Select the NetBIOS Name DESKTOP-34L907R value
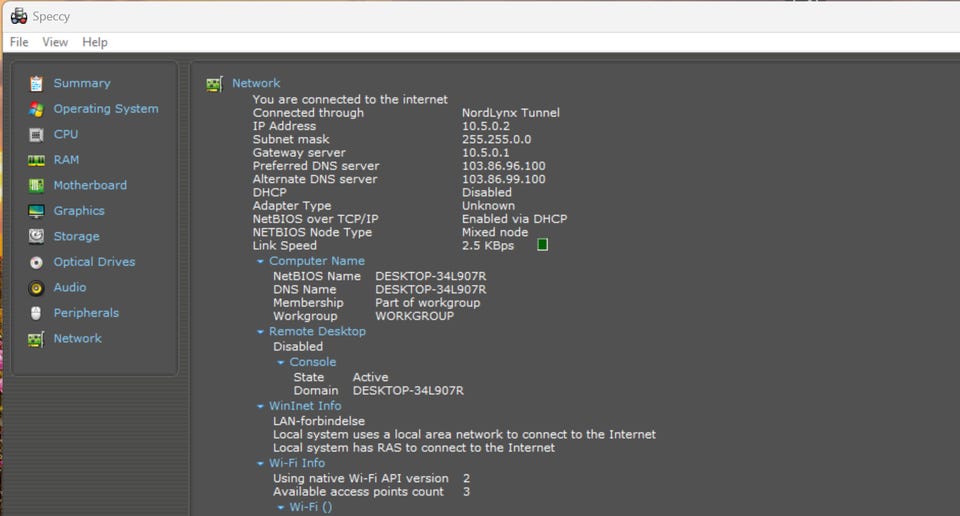 (x=431, y=276)
